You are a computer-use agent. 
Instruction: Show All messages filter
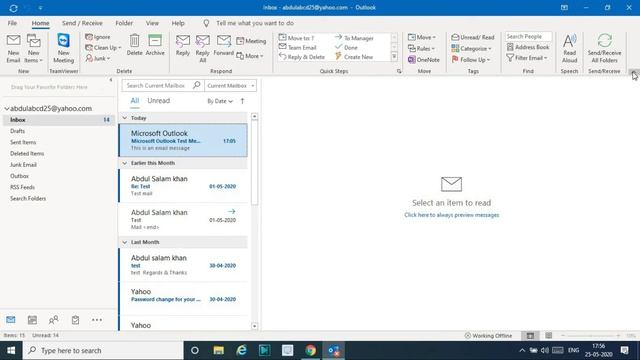(x=135, y=100)
